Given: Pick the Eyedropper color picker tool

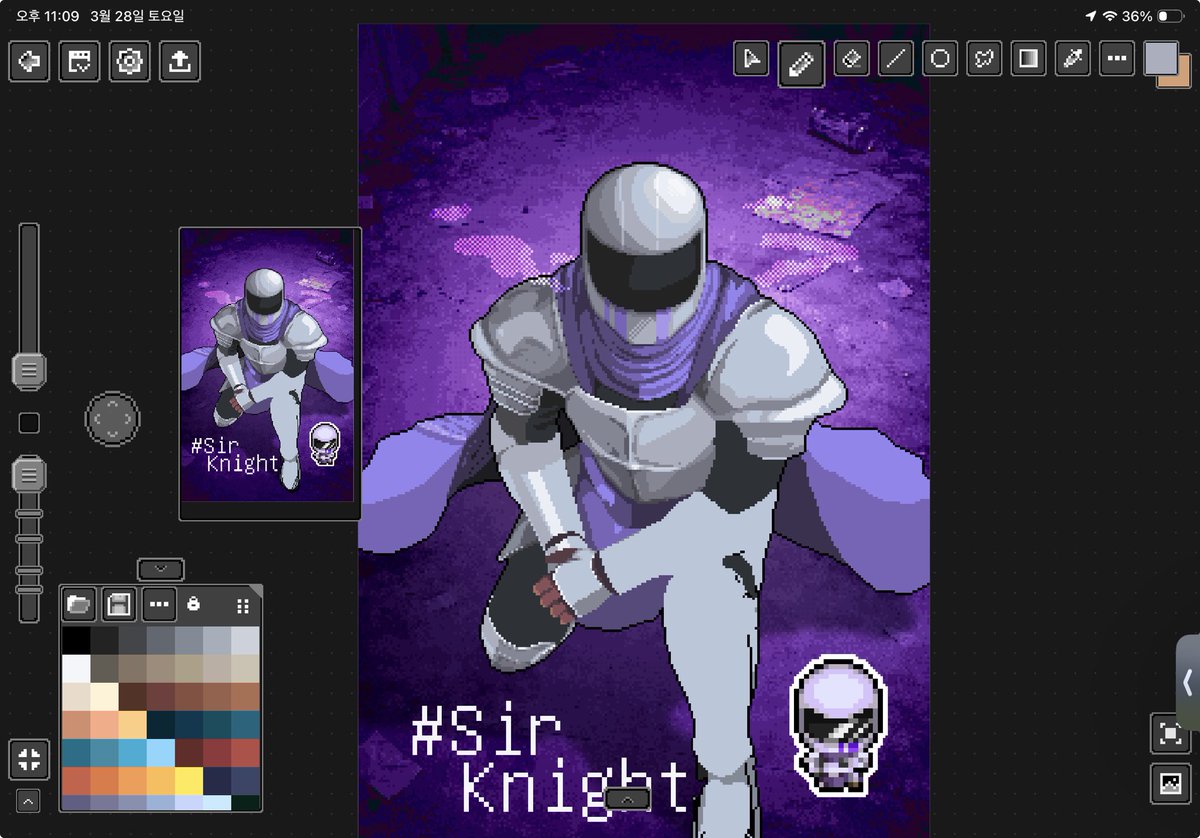Looking at the screenshot, I should click(1072, 59).
